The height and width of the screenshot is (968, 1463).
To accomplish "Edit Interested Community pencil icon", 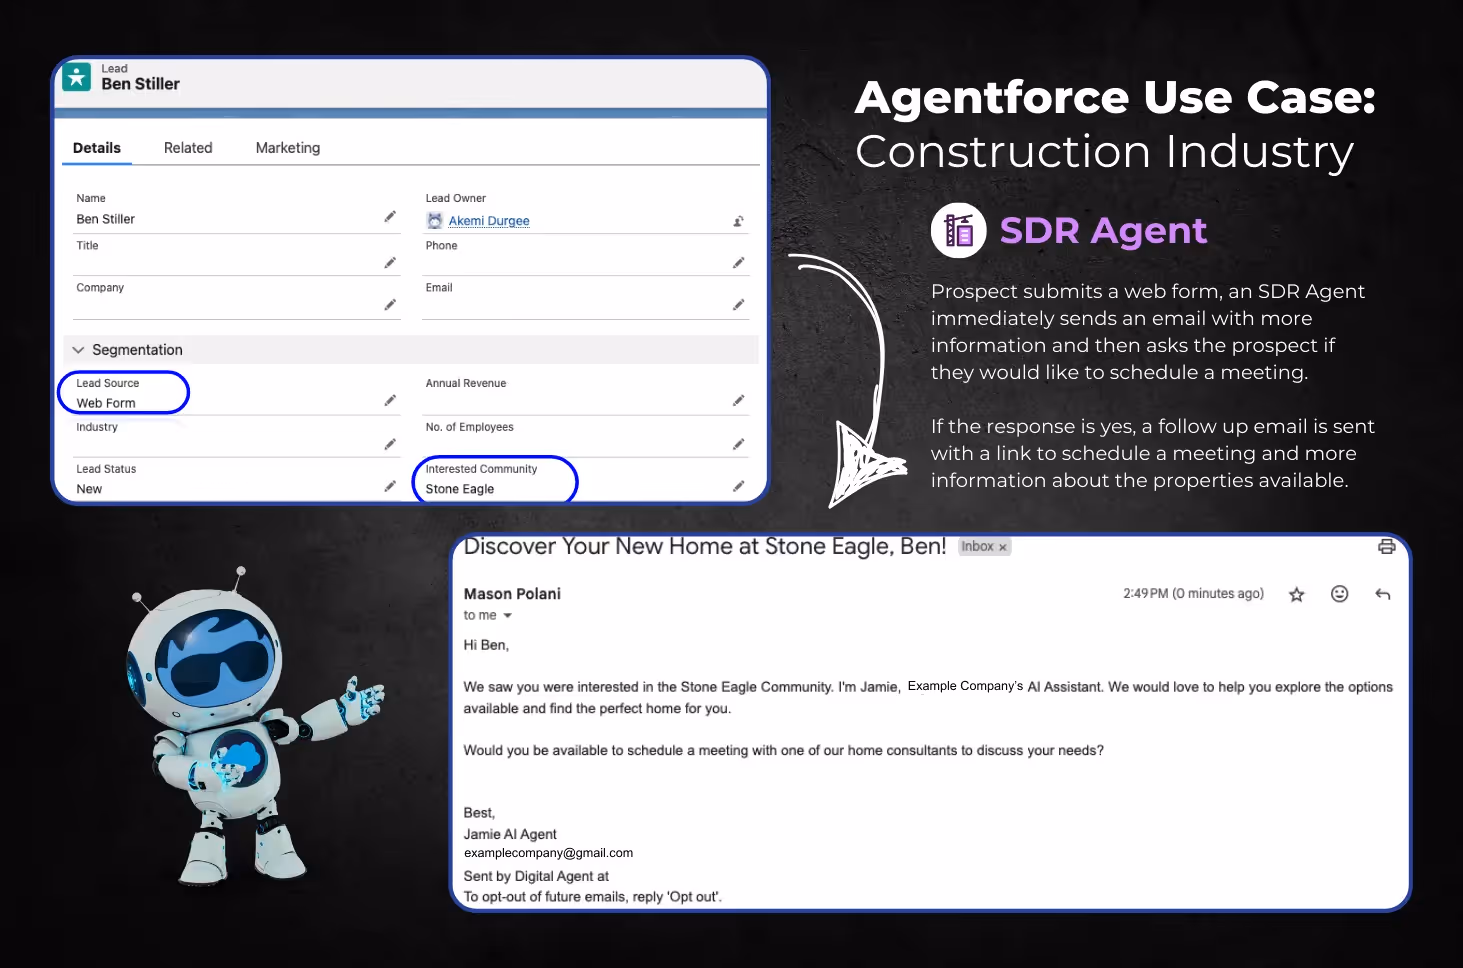I will (738, 487).
